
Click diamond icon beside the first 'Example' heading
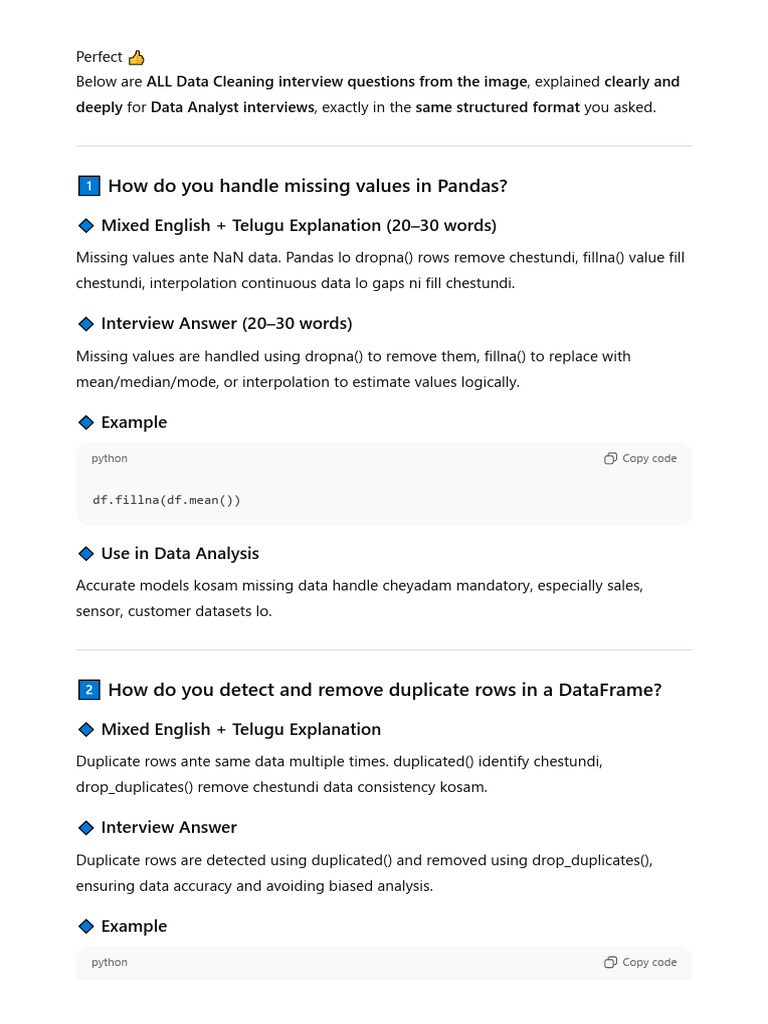(x=86, y=423)
